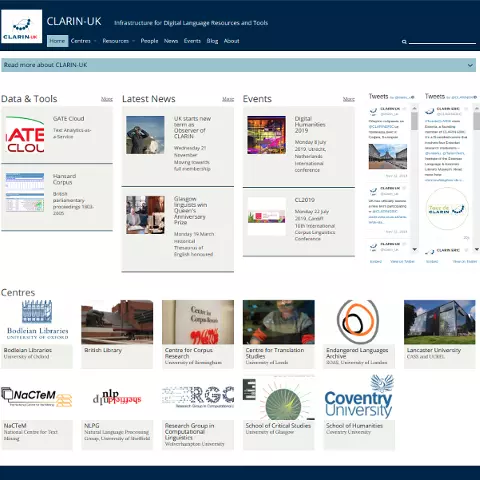
Task: Click View on Twitter under CLARIN UK tweets
Action: click(x=402, y=261)
